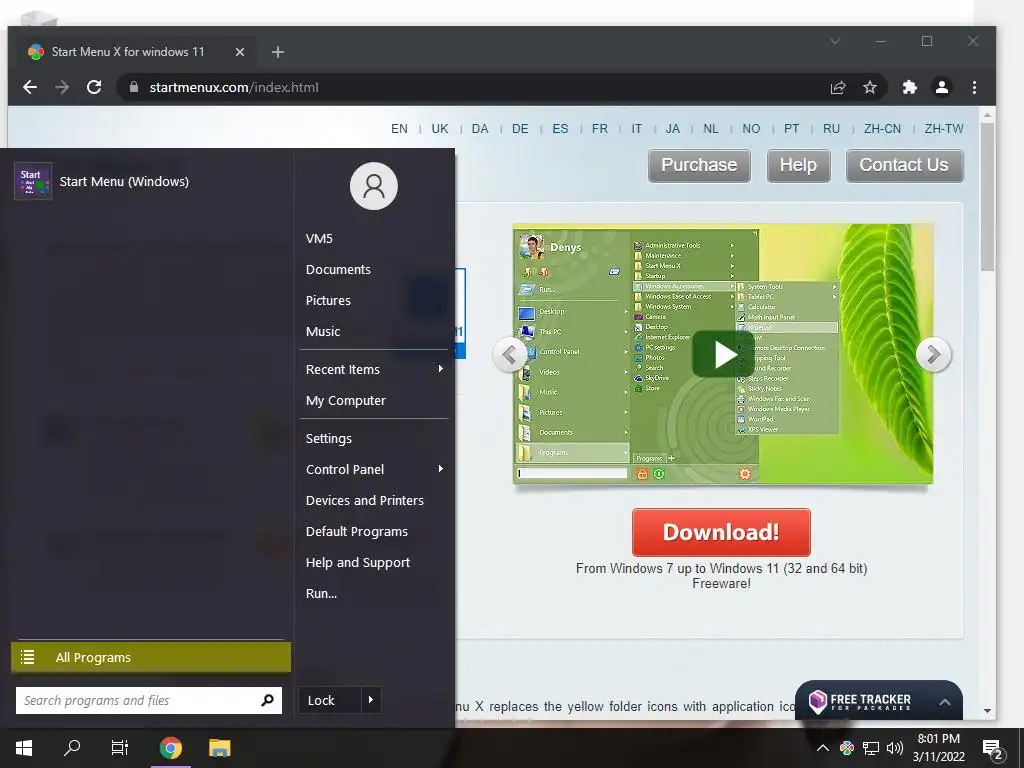Click the user avatar in start menu
The image size is (1024, 768).
click(374, 186)
